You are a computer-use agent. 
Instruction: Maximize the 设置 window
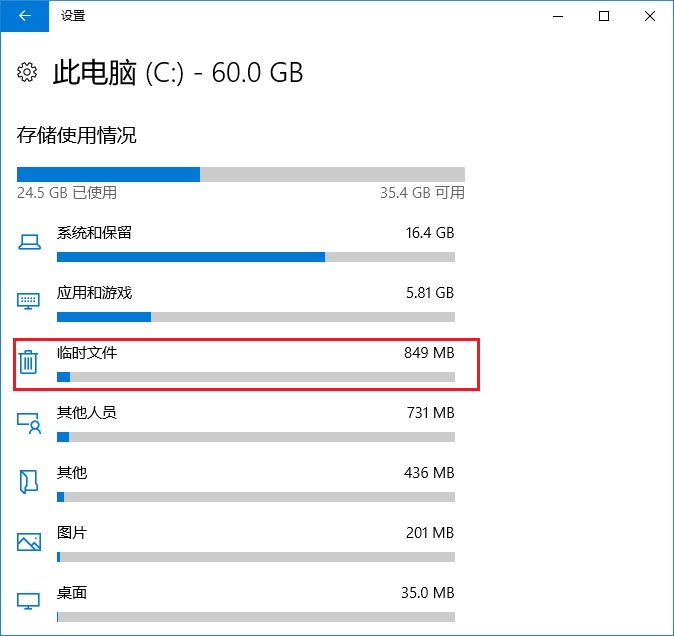pos(604,16)
